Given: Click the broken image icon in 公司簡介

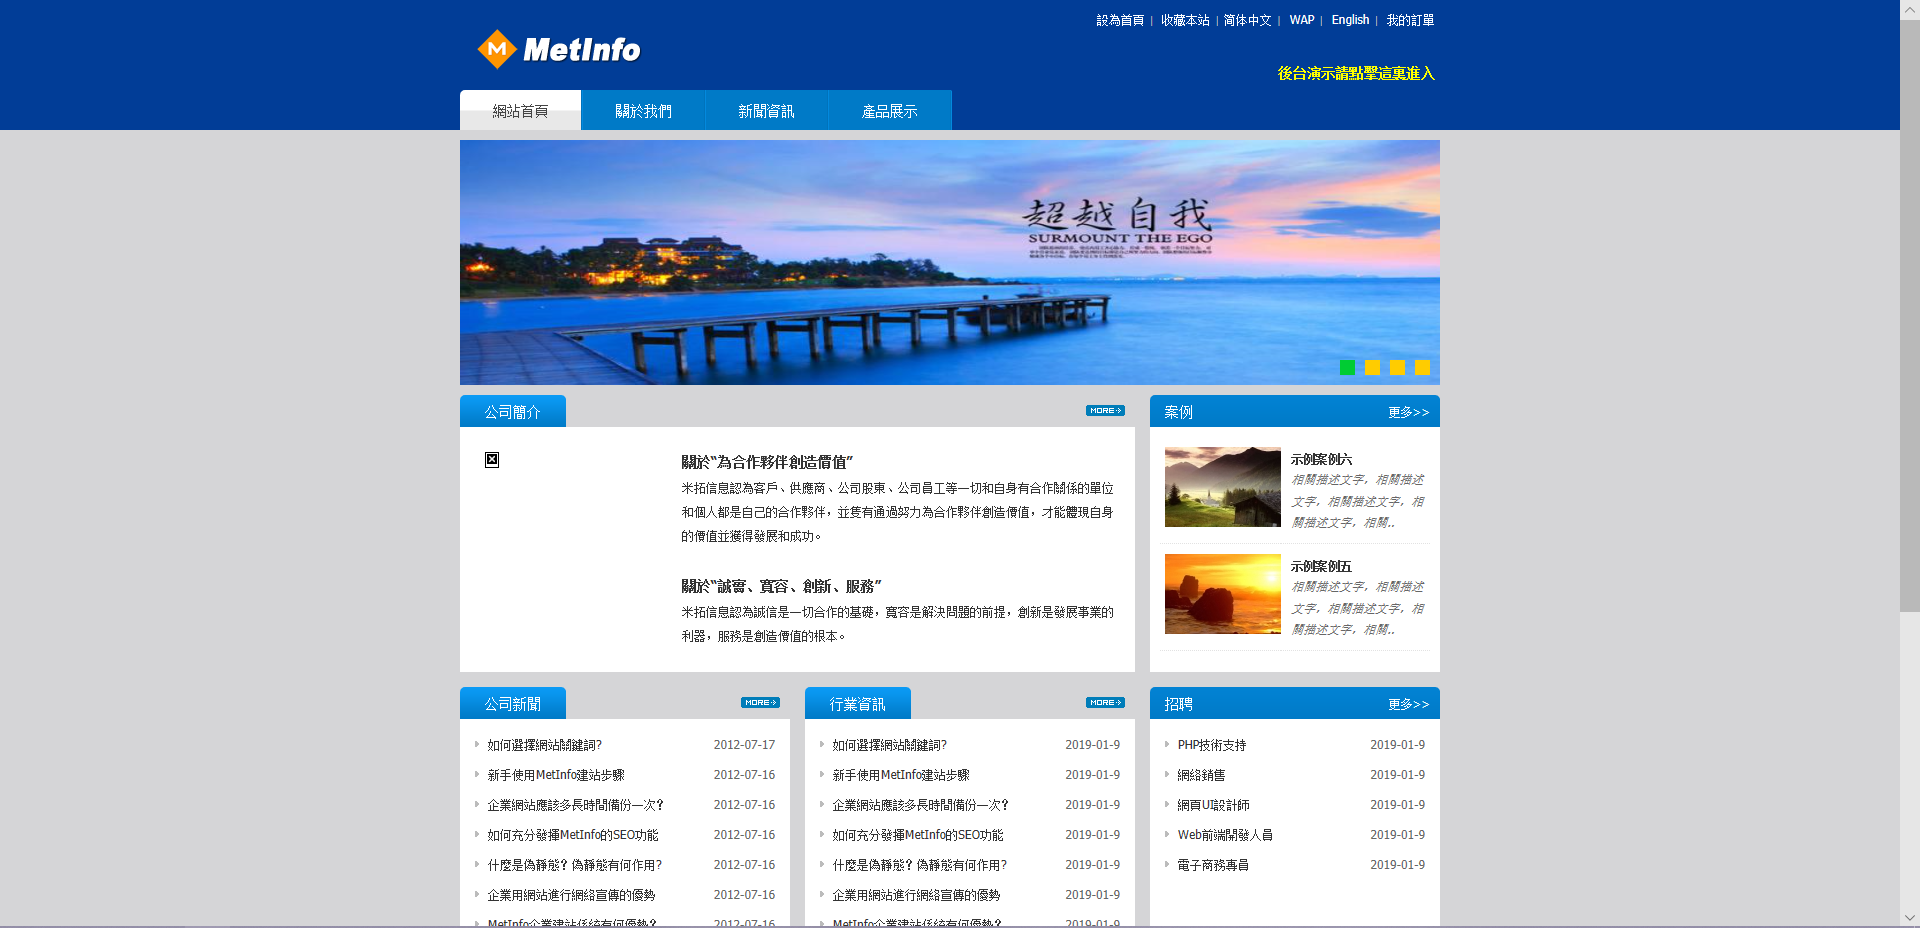Looking at the screenshot, I should pyautogui.click(x=492, y=460).
